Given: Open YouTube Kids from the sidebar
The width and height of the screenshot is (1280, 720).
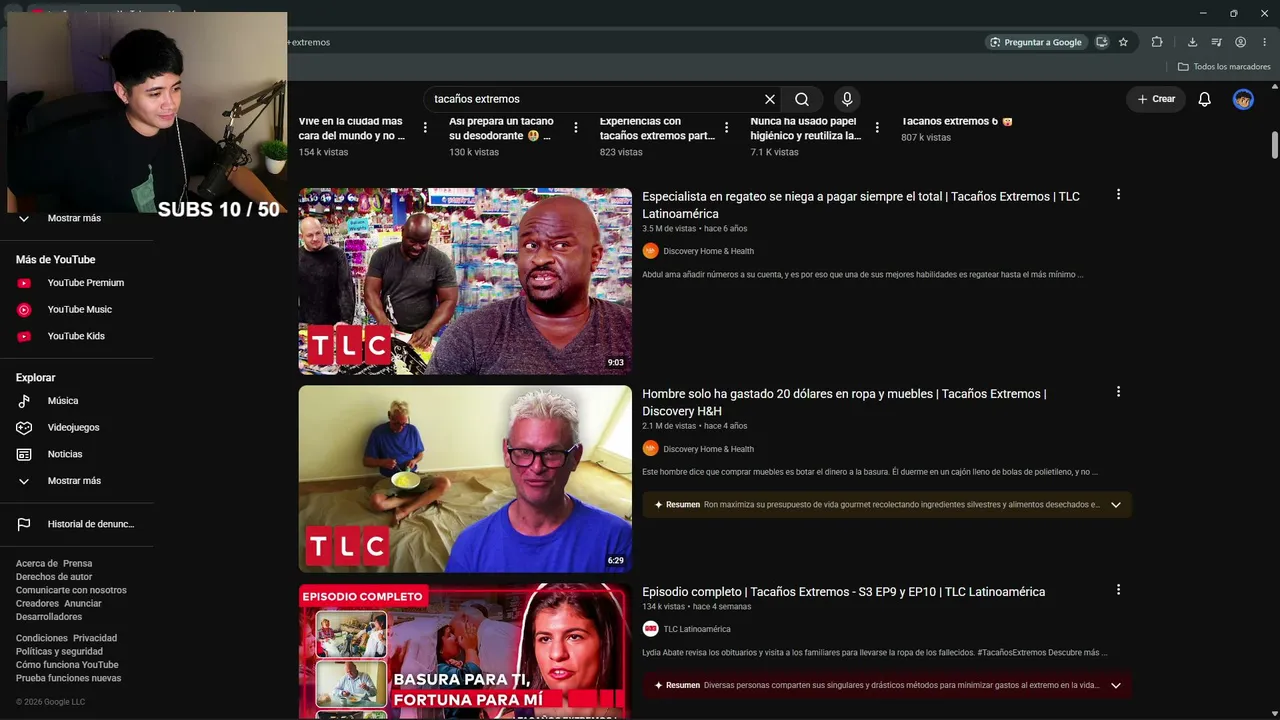Looking at the screenshot, I should coord(77,336).
